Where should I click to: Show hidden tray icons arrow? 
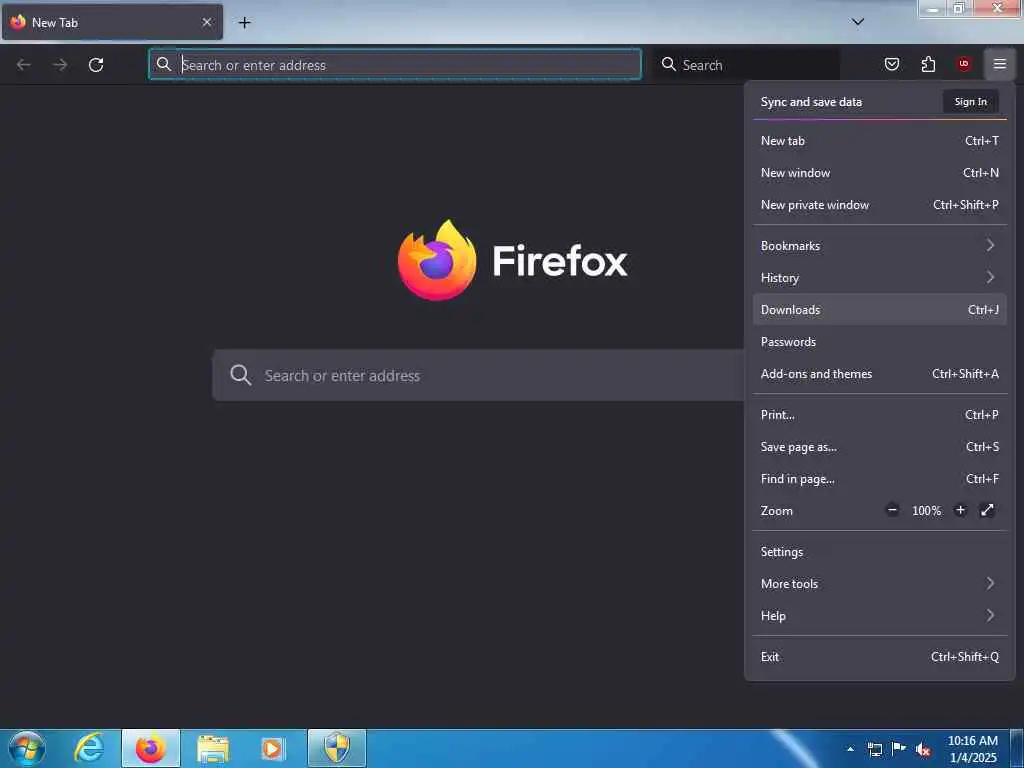click(x=850, y=749)
